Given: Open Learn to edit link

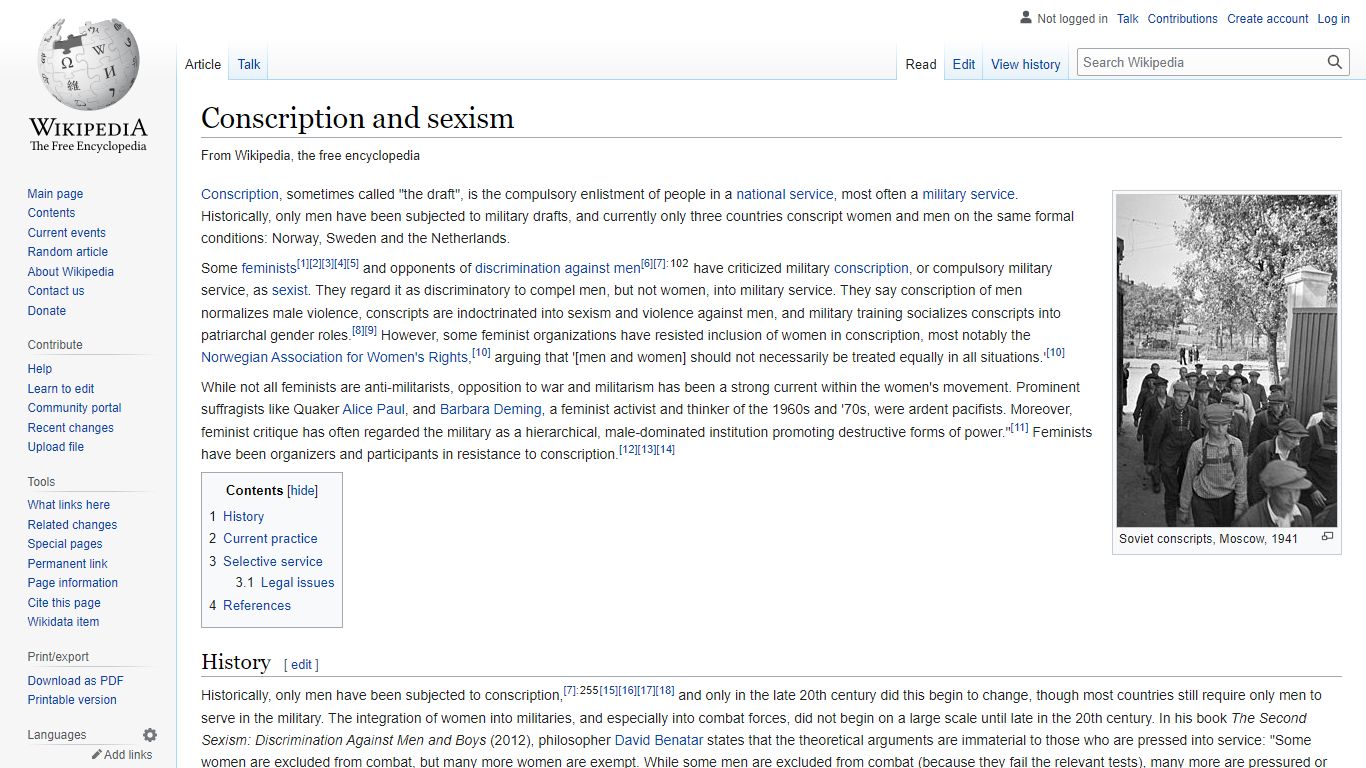Looking at the screenshot, I should (61, 389).
